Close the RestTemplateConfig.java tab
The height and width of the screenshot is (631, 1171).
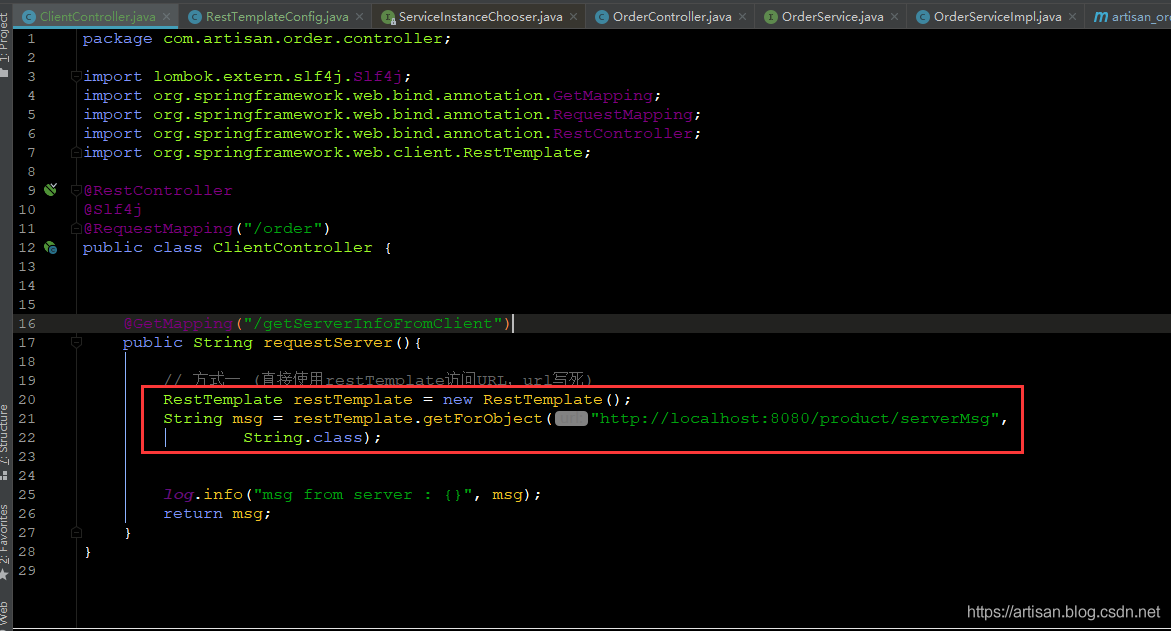click(358, 17)
